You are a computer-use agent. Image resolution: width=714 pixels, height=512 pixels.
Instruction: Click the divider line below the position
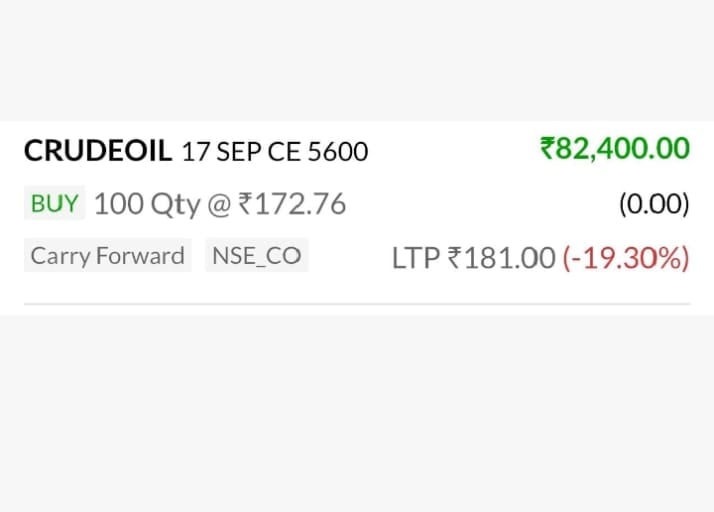pos(356,304)
